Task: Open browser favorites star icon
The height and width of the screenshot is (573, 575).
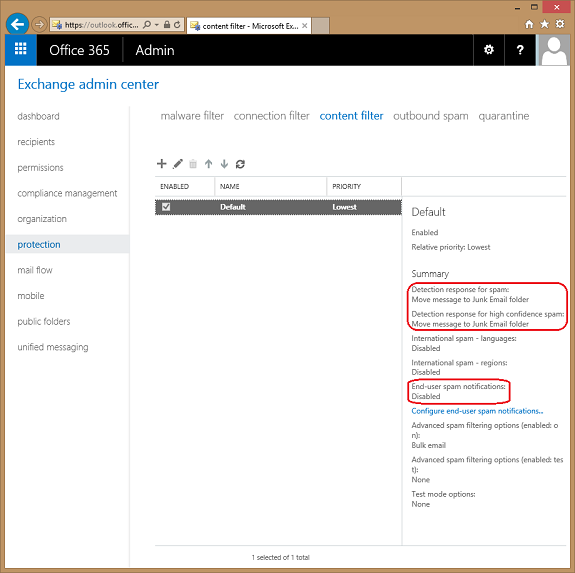Action: 545,24
